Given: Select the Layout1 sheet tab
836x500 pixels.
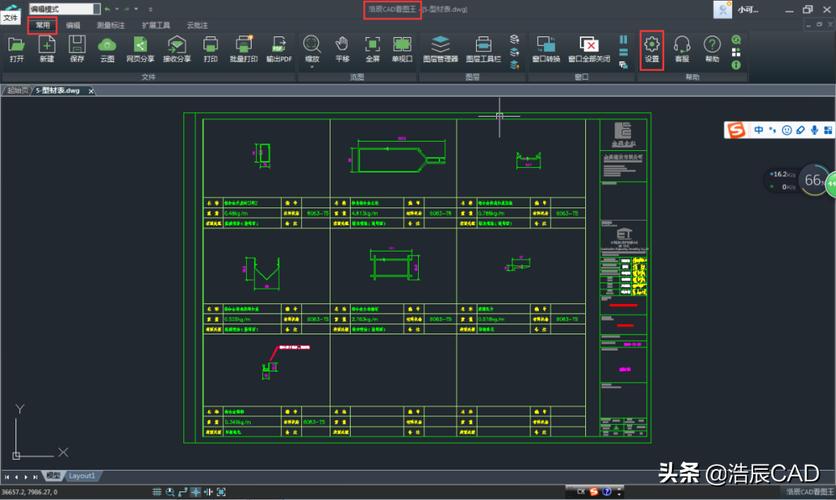Looking at the screenshot, I should coord(82,475).
